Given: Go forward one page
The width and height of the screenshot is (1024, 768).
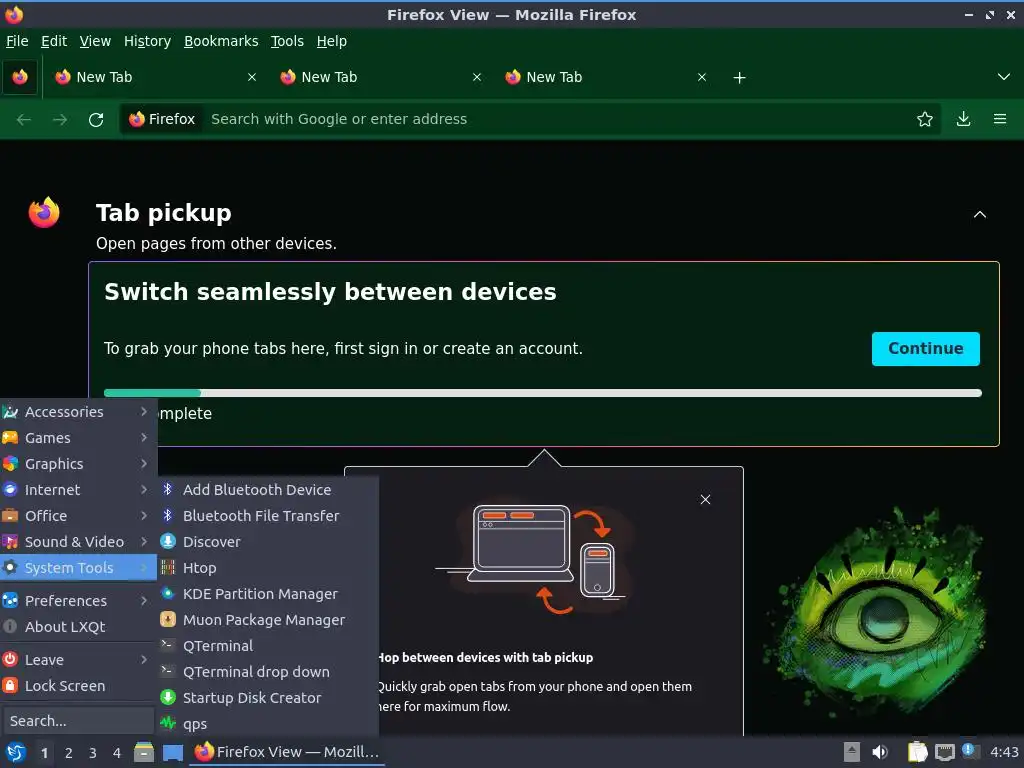Looking at the screenshot, I should (x=60, y=120).
